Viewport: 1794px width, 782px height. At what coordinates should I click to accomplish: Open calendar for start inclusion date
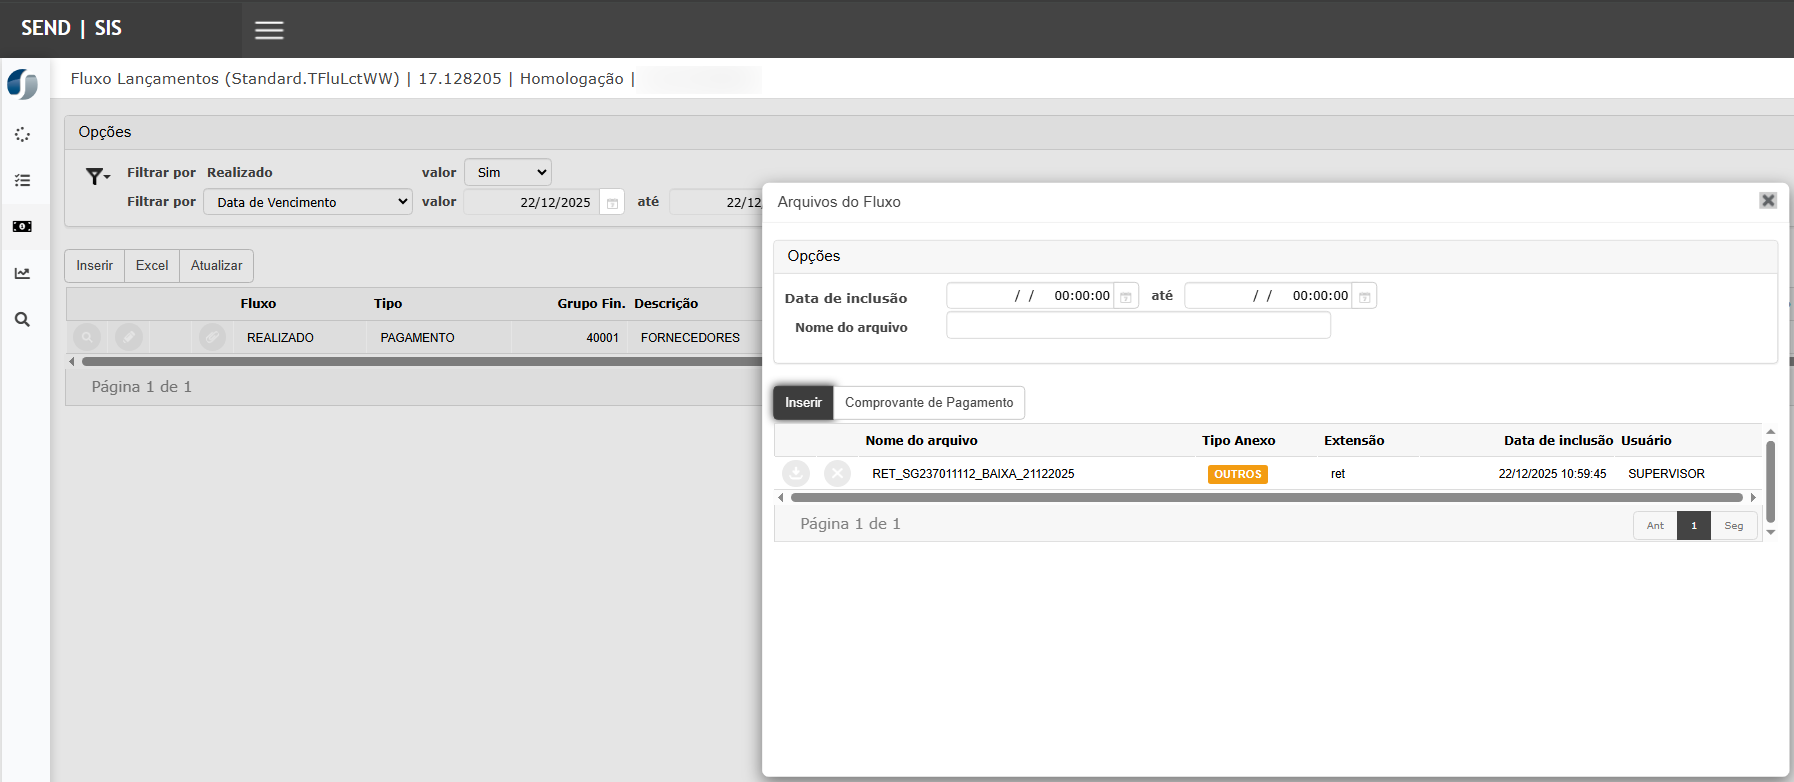click(x=1126, y=297)
